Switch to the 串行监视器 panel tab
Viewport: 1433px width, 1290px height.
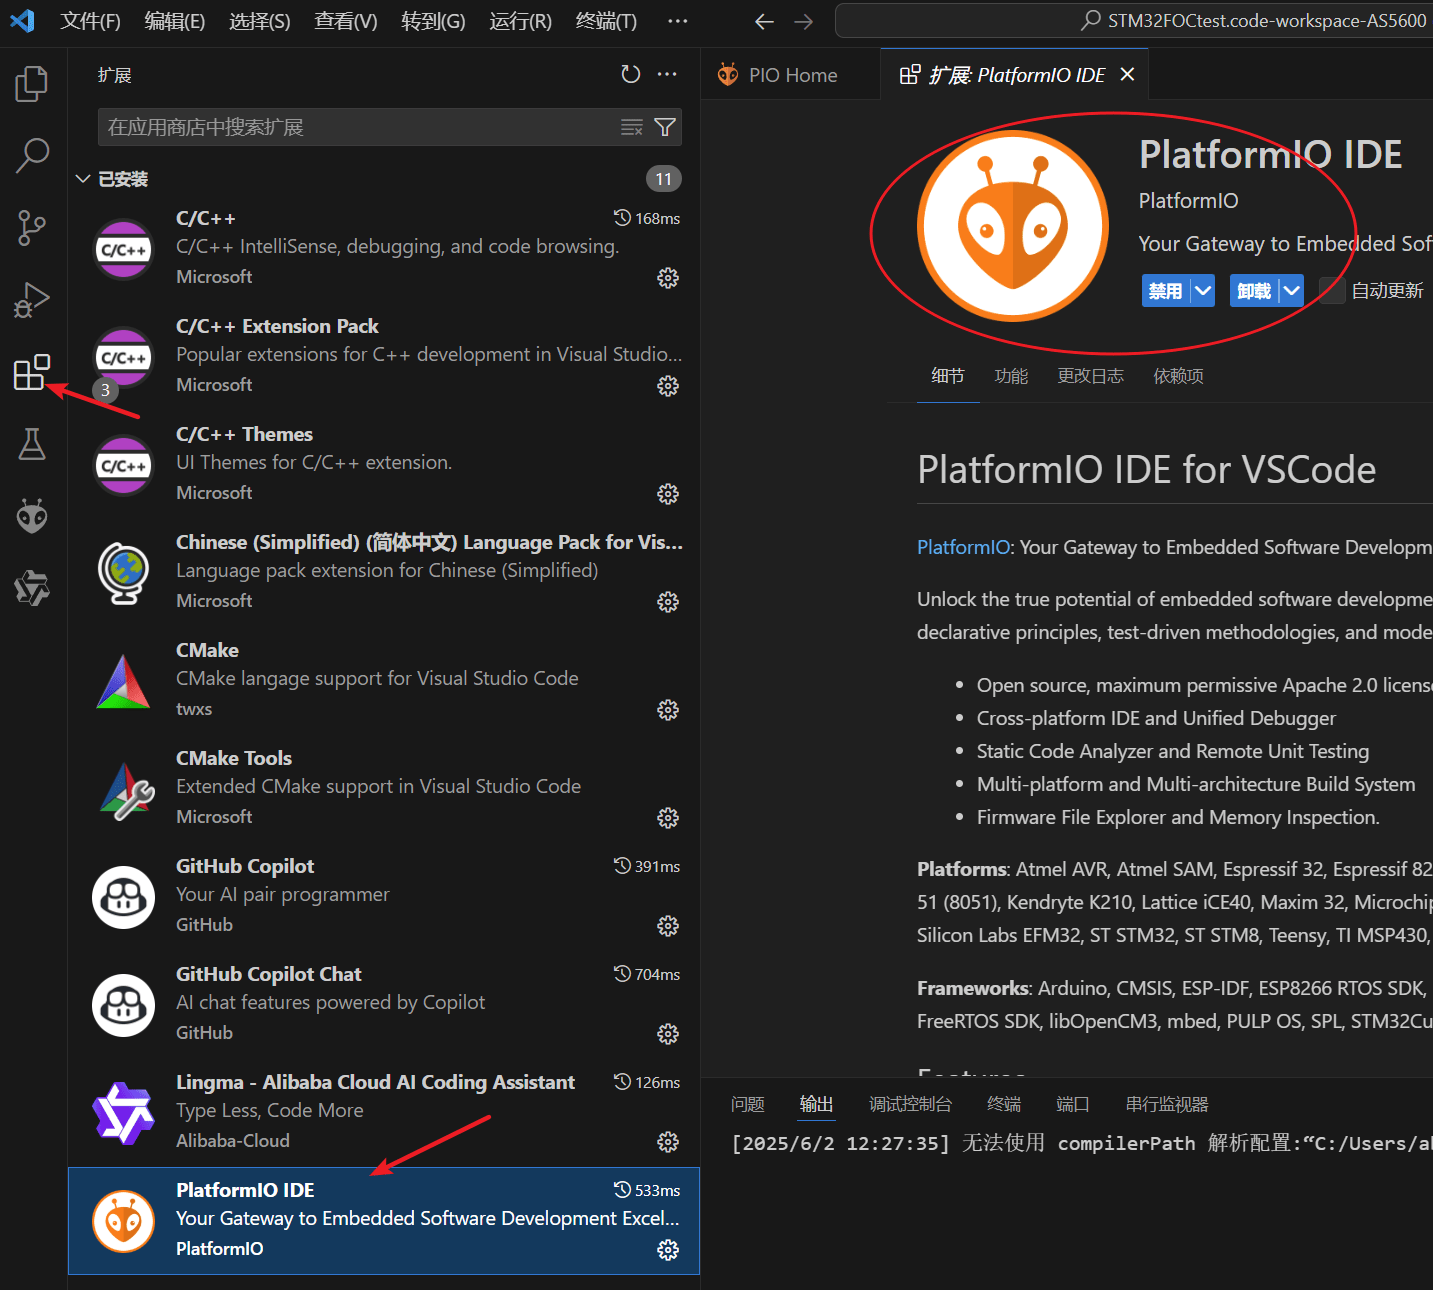coord(1167,1104)
